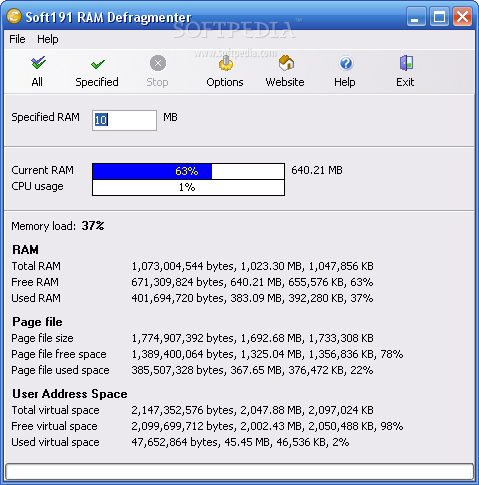Click the User Address Space heading
This screenshot has height=485, width=479.
70,394
